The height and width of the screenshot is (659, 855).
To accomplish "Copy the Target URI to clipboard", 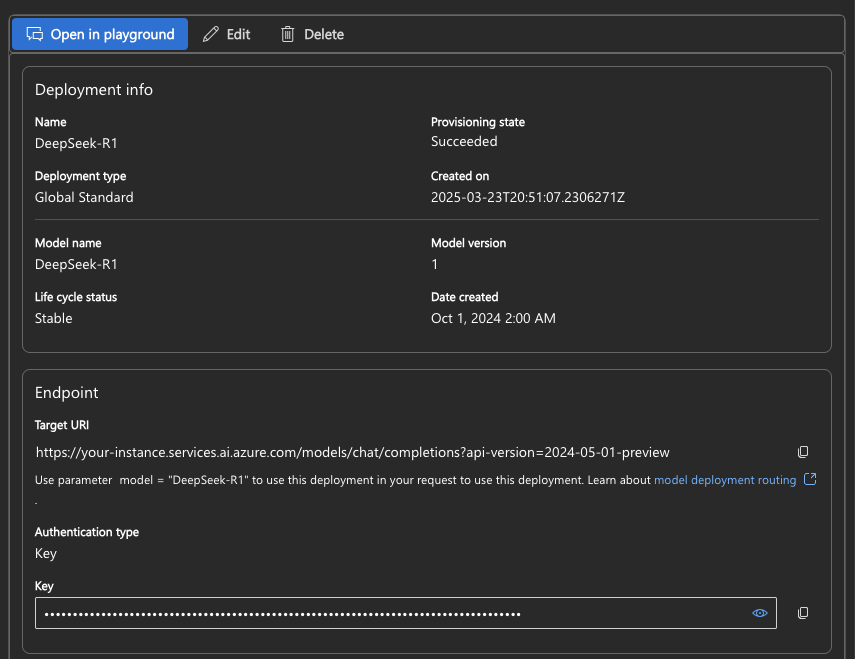I will click(x=803, y=452).
